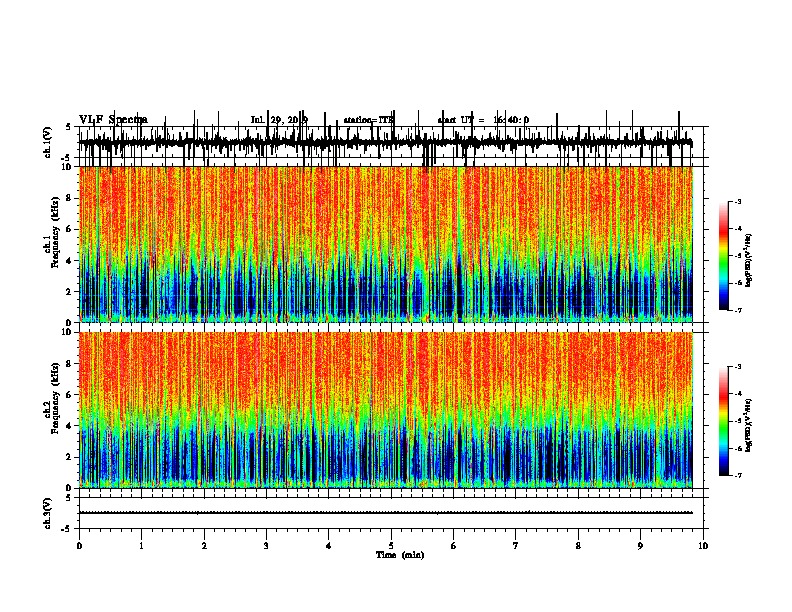This screenshot has width=792, height=612.
Task: Click time axis tick label '3'
Action: tap(266, 546)
